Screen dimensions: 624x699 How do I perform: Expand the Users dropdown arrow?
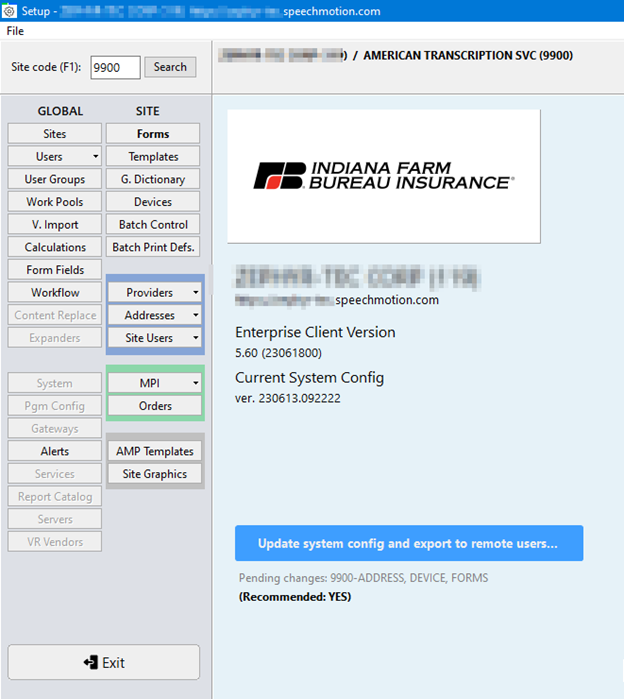(95, 157)
